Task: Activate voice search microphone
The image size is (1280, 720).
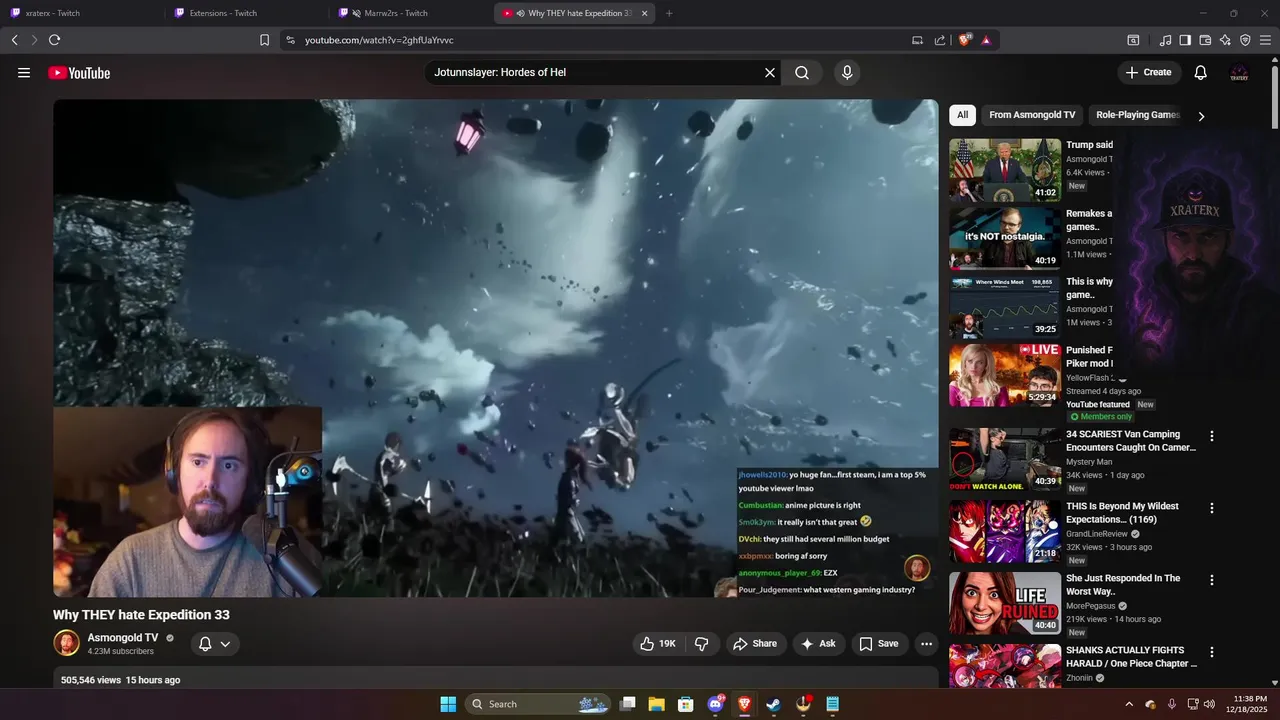Action: [847, 72]
